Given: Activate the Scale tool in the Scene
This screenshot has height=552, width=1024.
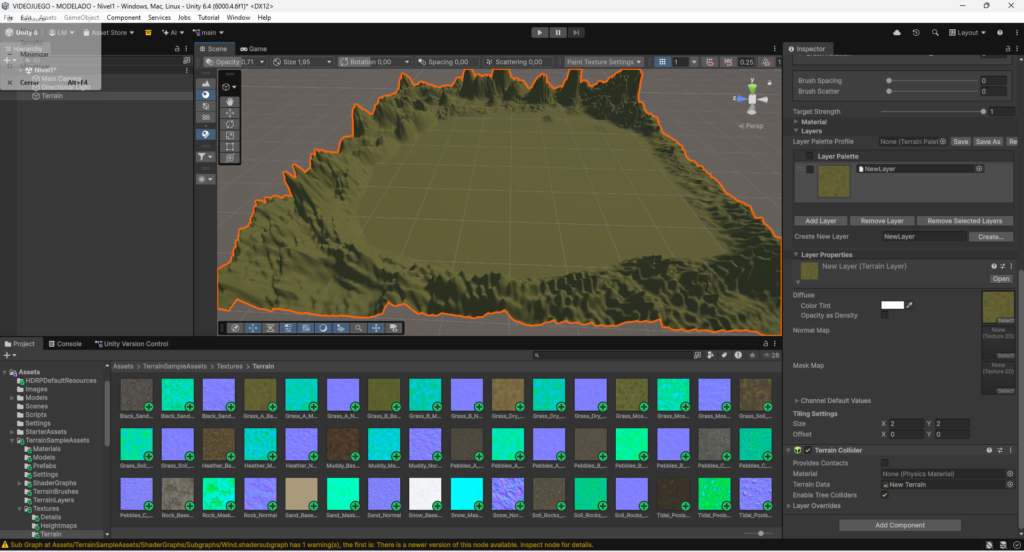Looking at the screenshot, I should coord(230,135).
